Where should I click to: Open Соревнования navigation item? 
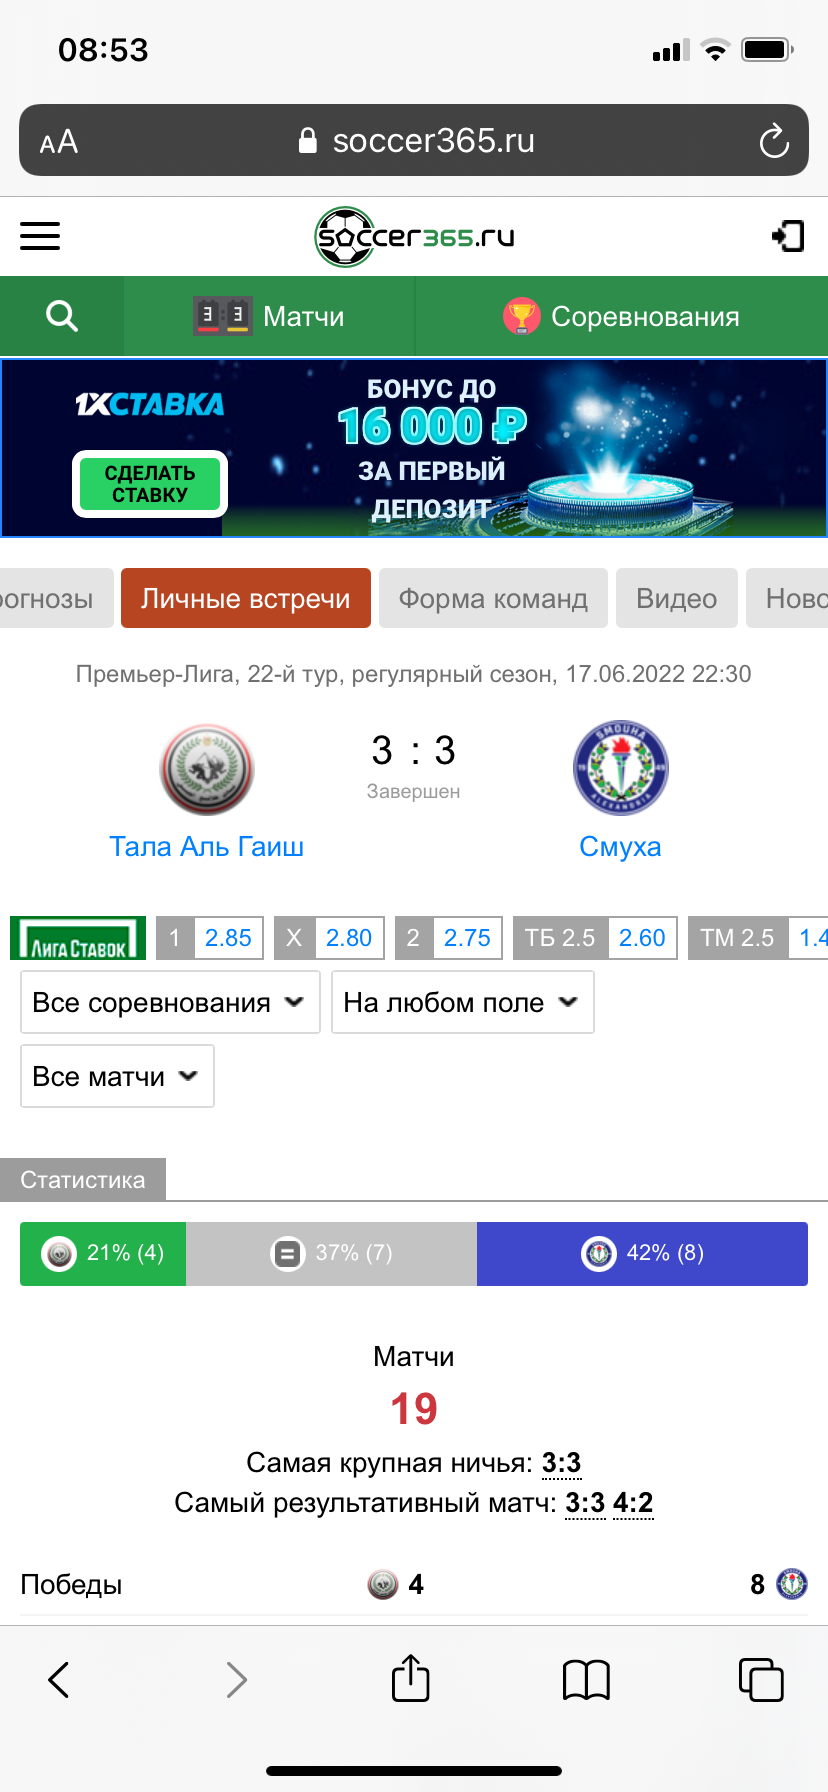point(621,316)
